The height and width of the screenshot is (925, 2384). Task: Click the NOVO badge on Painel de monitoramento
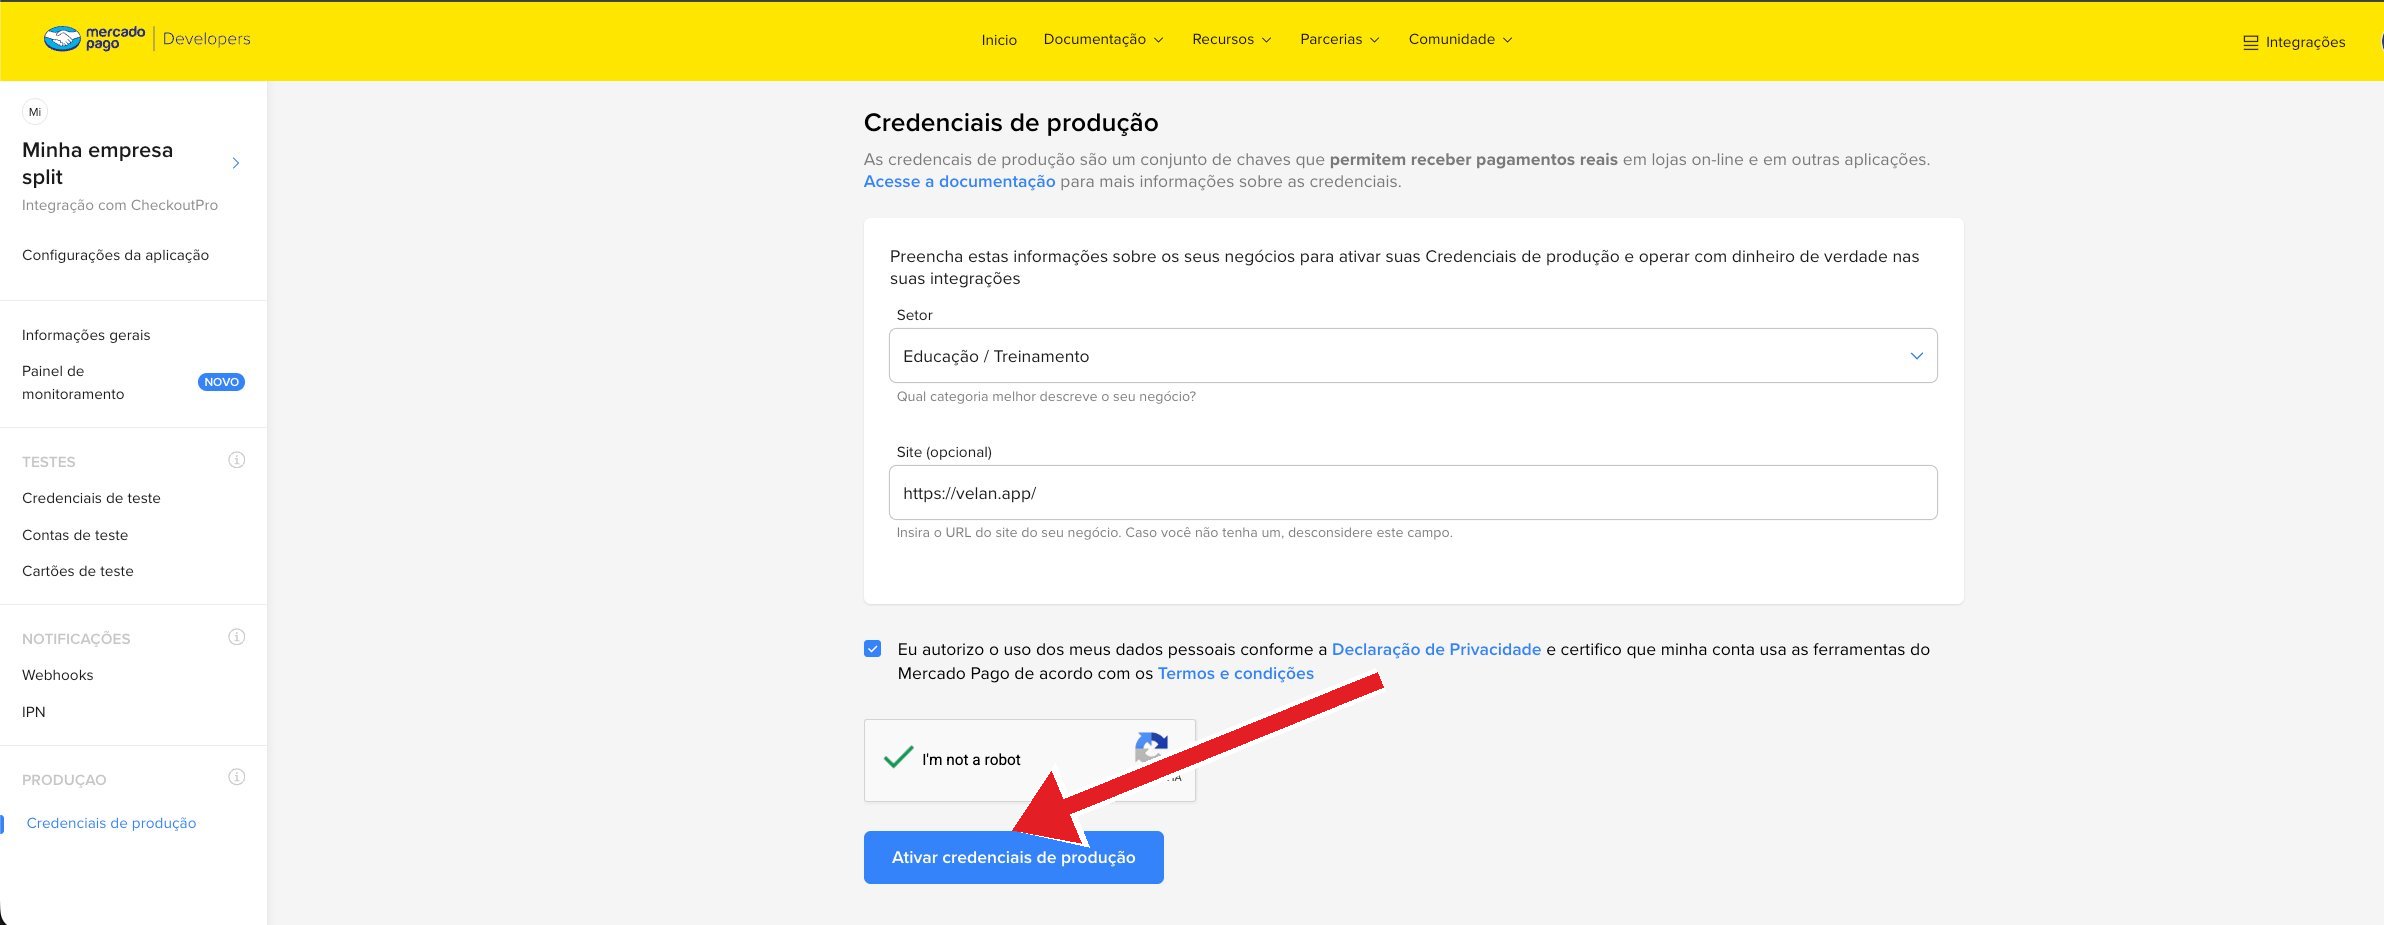click(x=221, y=382)
